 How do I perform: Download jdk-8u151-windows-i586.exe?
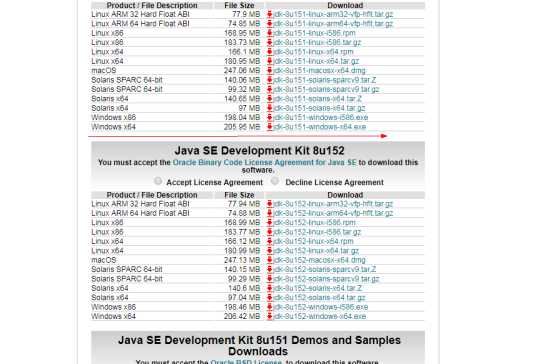click(321, 117)
